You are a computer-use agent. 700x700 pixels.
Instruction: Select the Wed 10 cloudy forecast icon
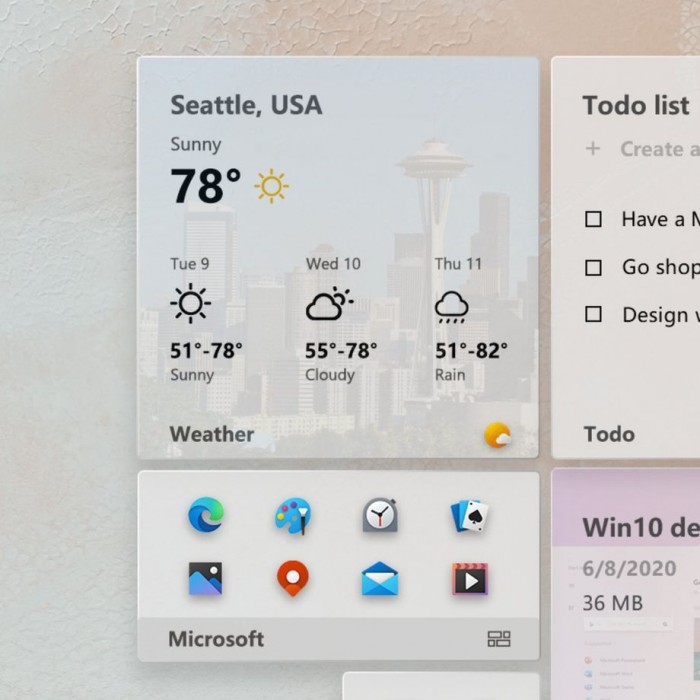point(329,304)
